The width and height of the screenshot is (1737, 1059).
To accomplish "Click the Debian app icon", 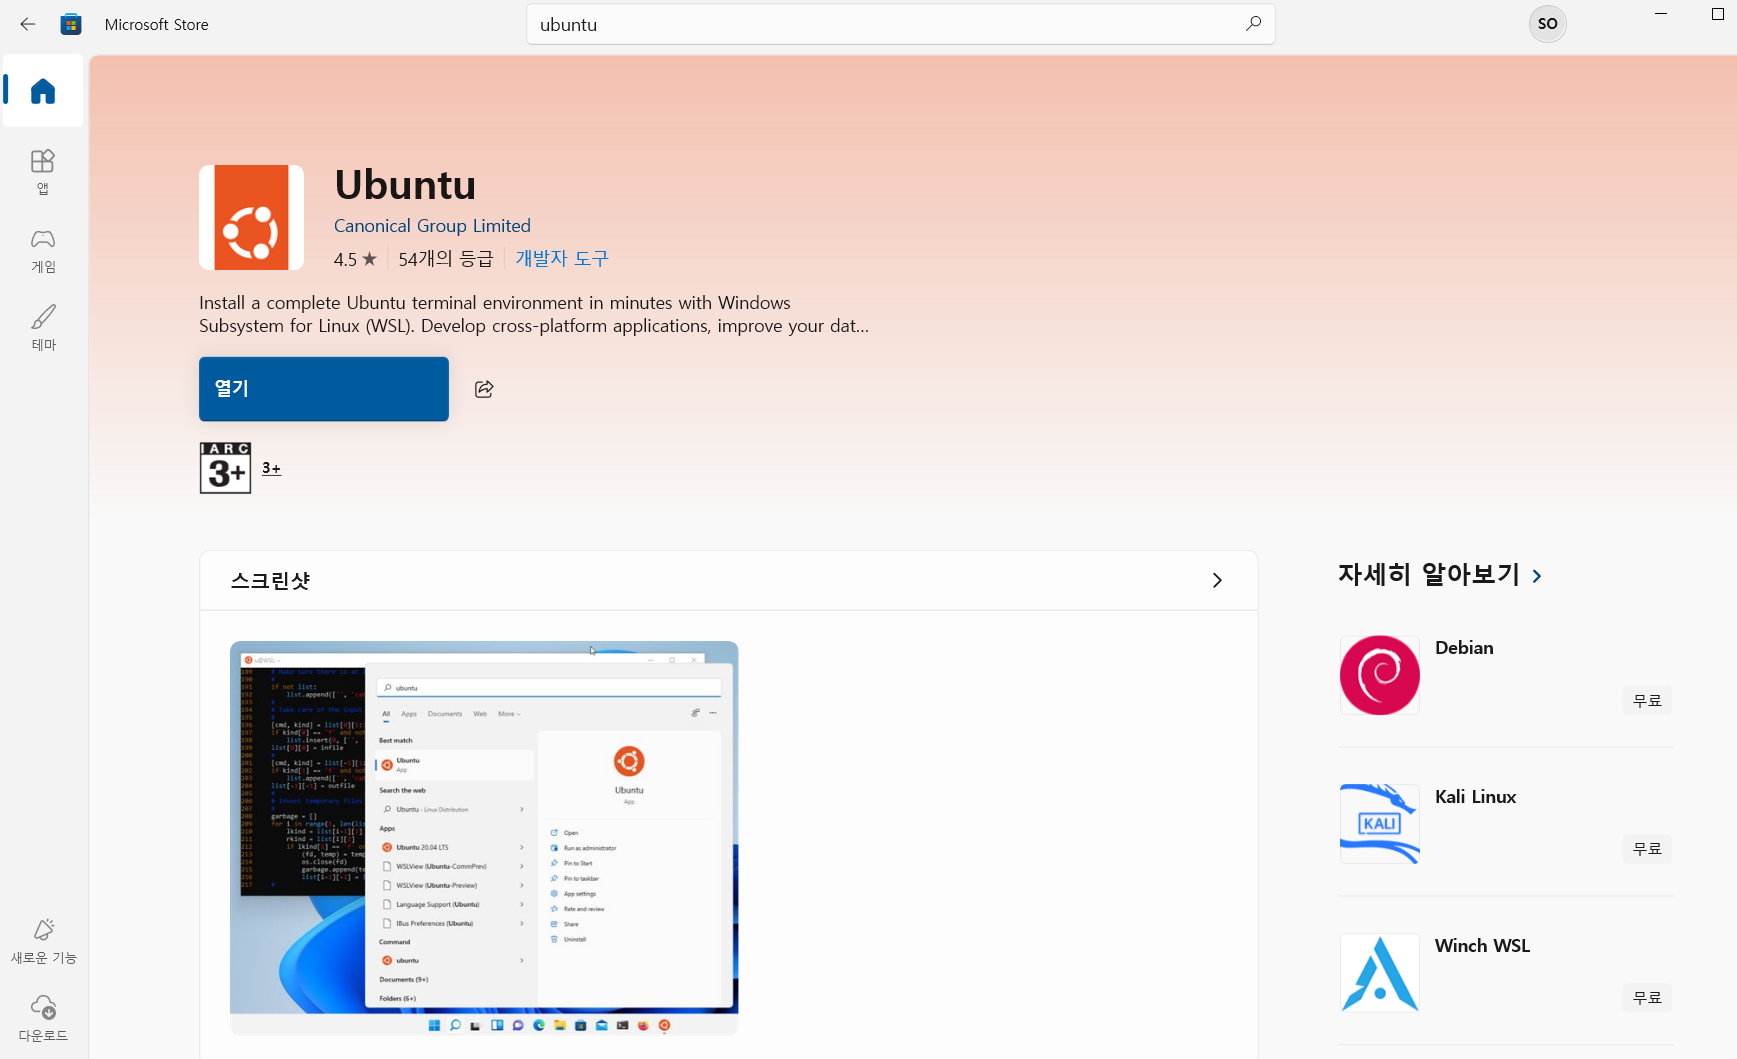I will click(1380, 675).
